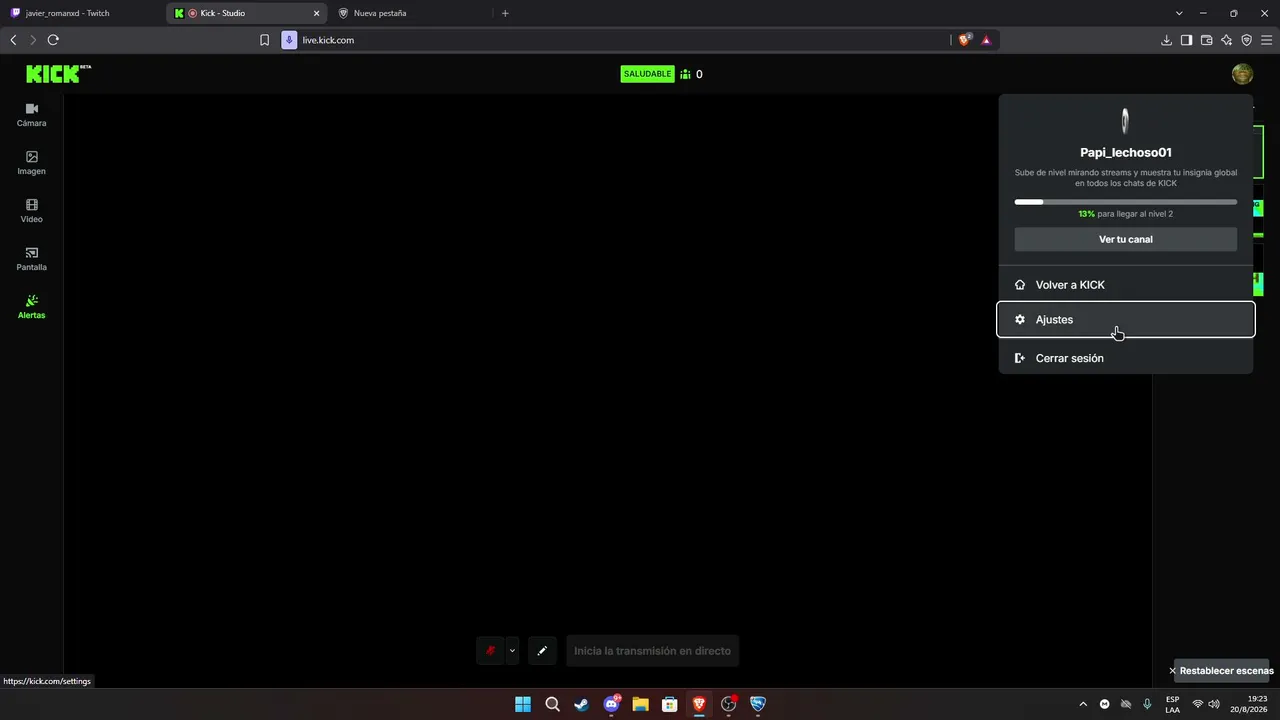The image size is (1280, 720).
Task: Click the Ver tu canal button
Action: (1126, 240)
